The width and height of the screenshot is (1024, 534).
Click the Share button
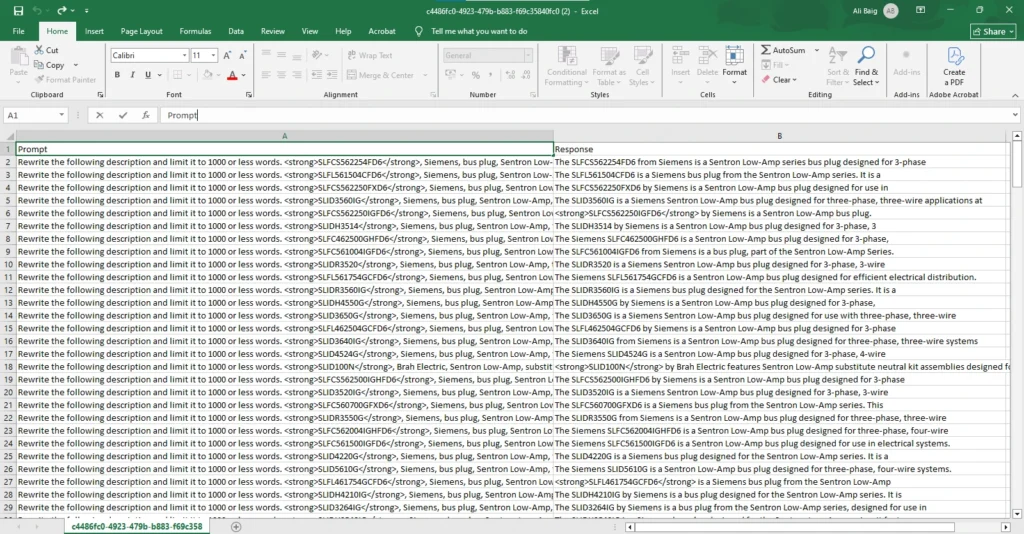[993, 31]
